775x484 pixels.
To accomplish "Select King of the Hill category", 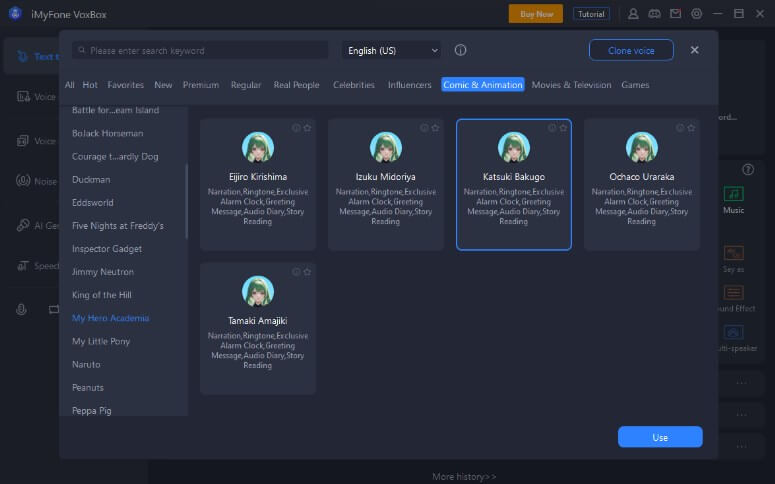I will click(x=101, y=295).
